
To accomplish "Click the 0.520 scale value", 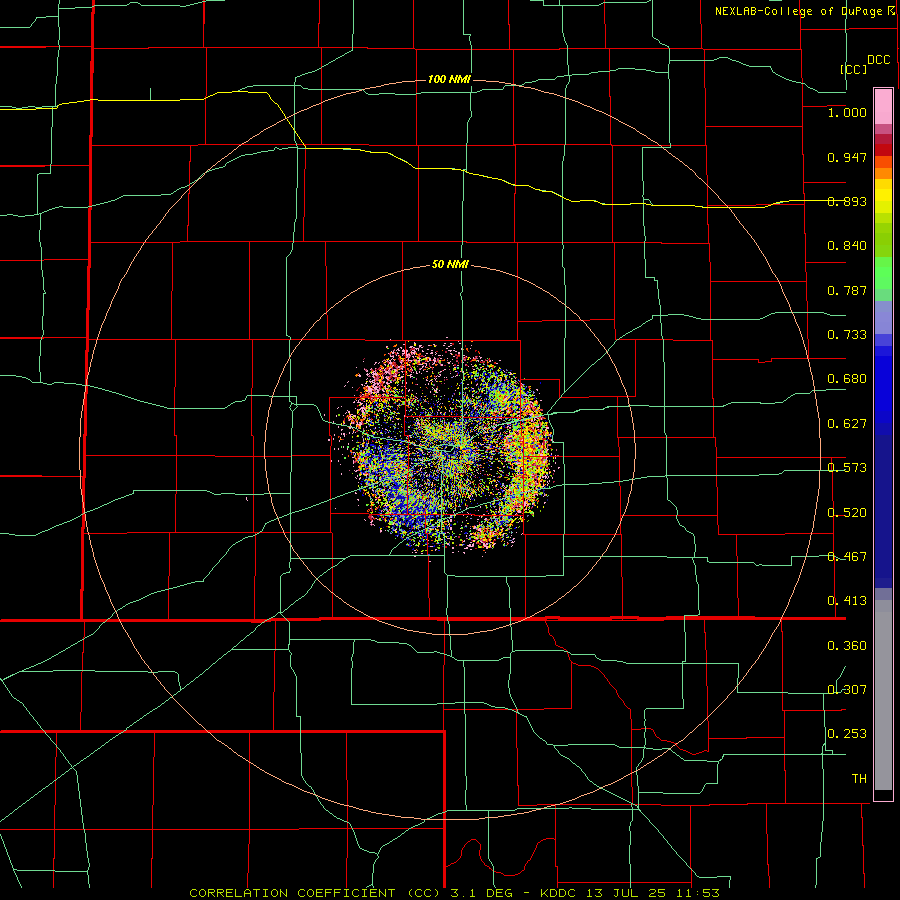I will click(x=847, y=513).
